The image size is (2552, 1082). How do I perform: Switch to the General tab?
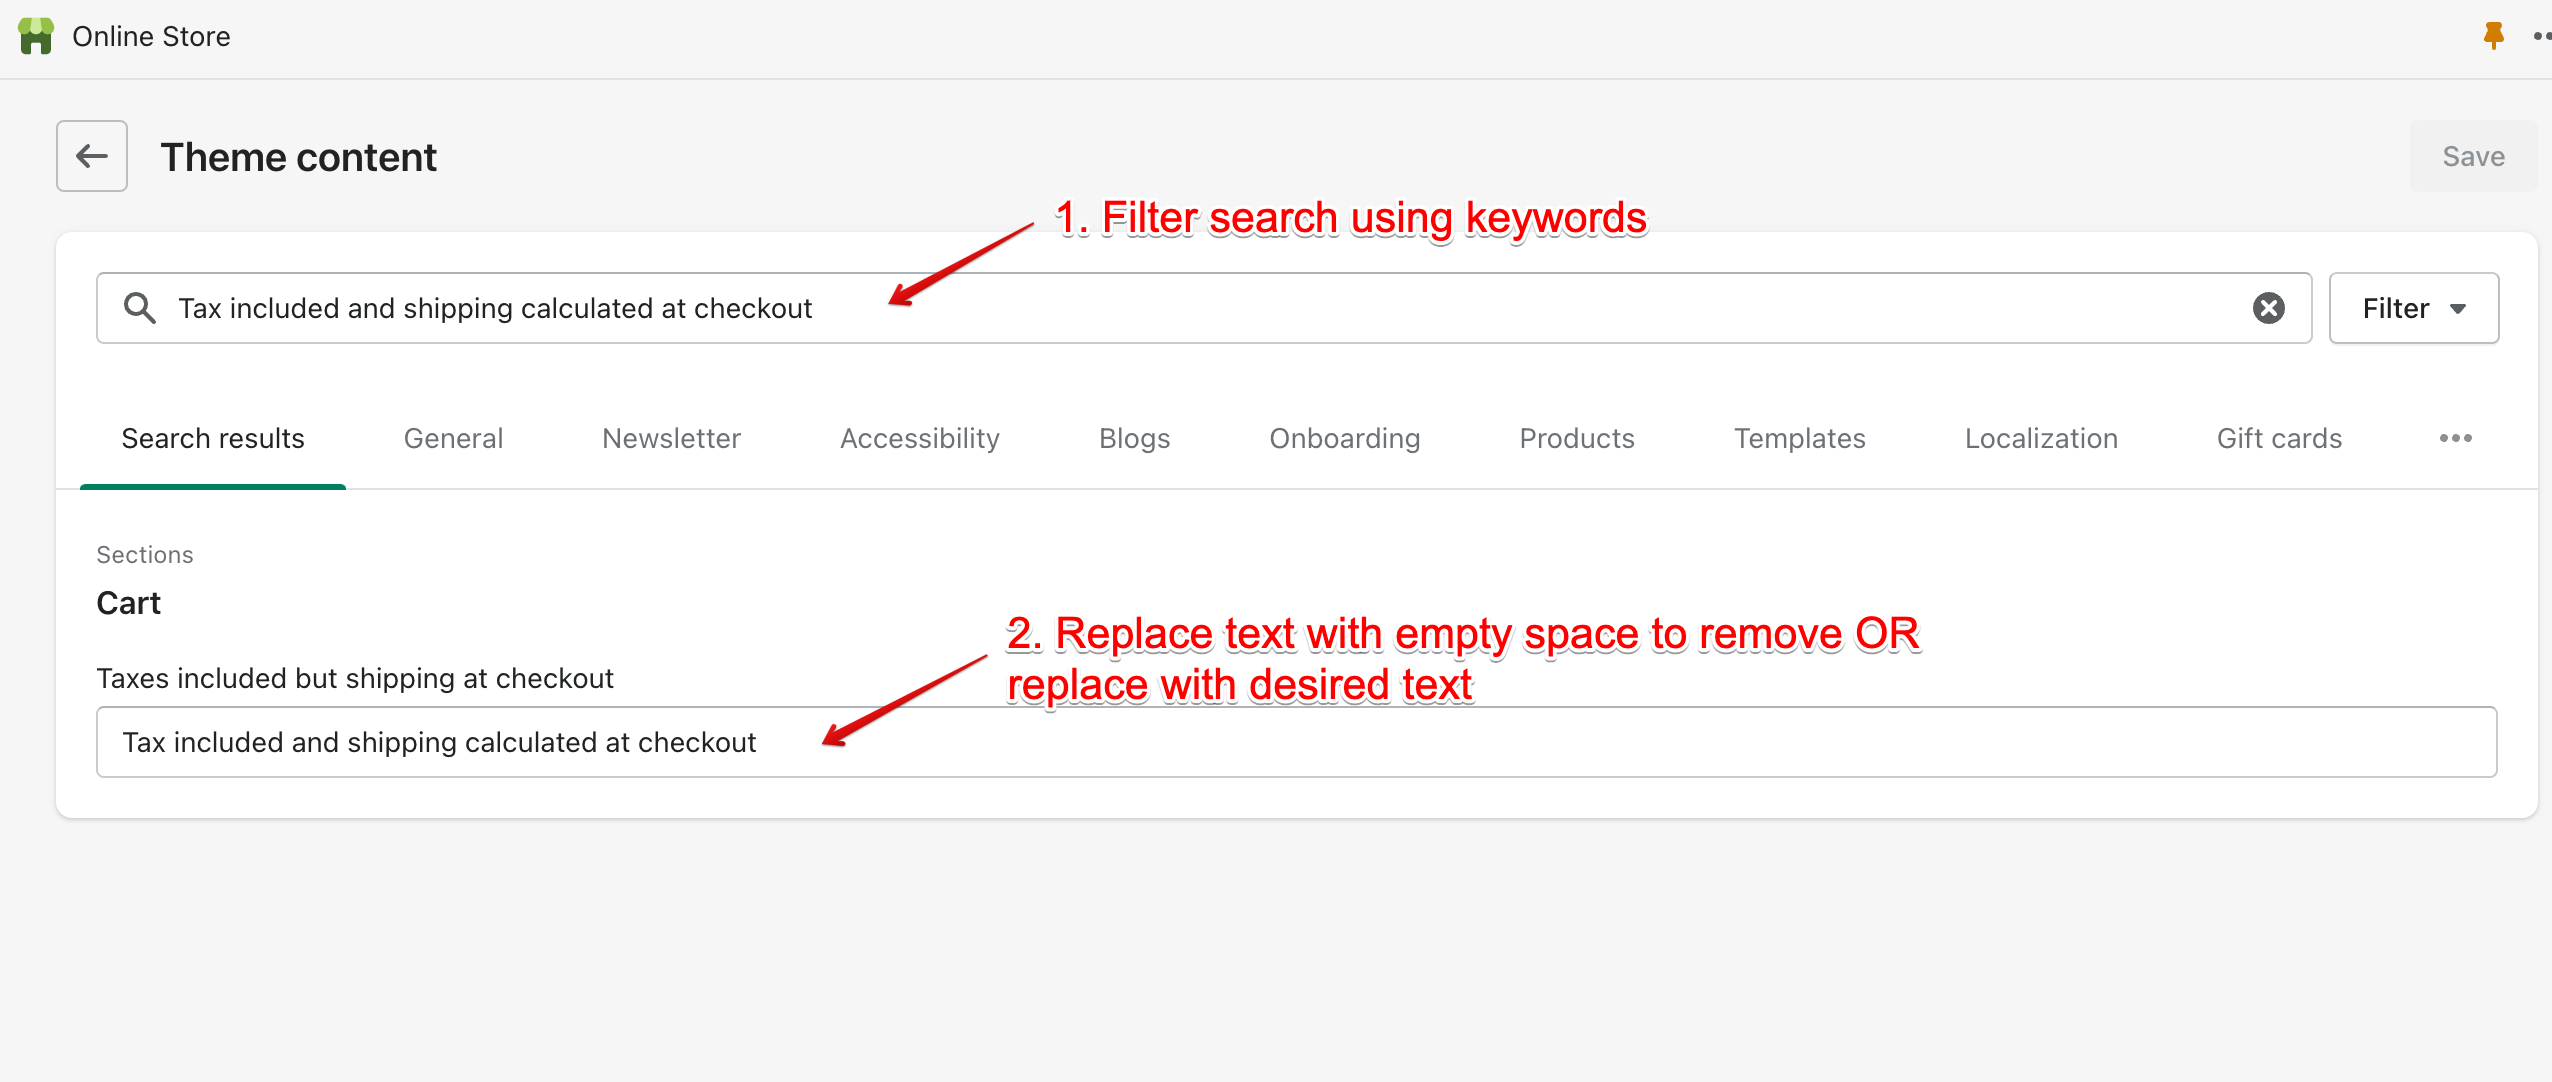coord(453,438)
